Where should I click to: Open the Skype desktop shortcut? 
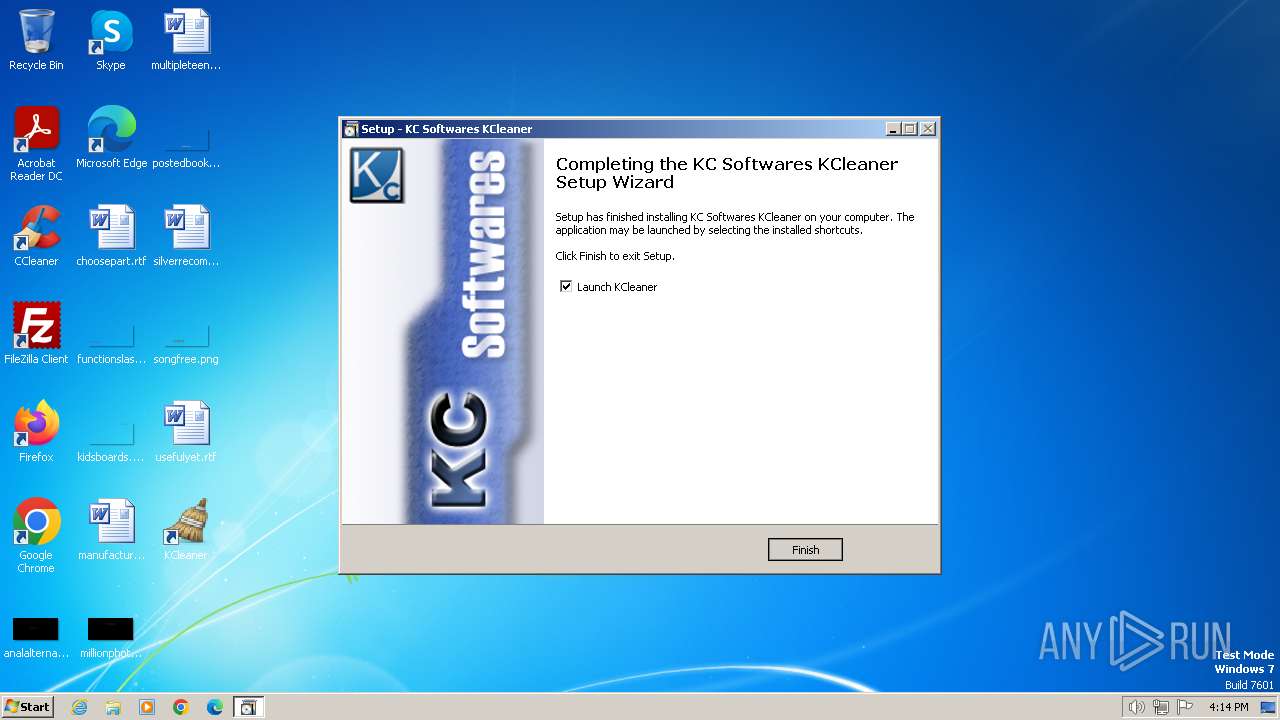click(x=111, y=40)
